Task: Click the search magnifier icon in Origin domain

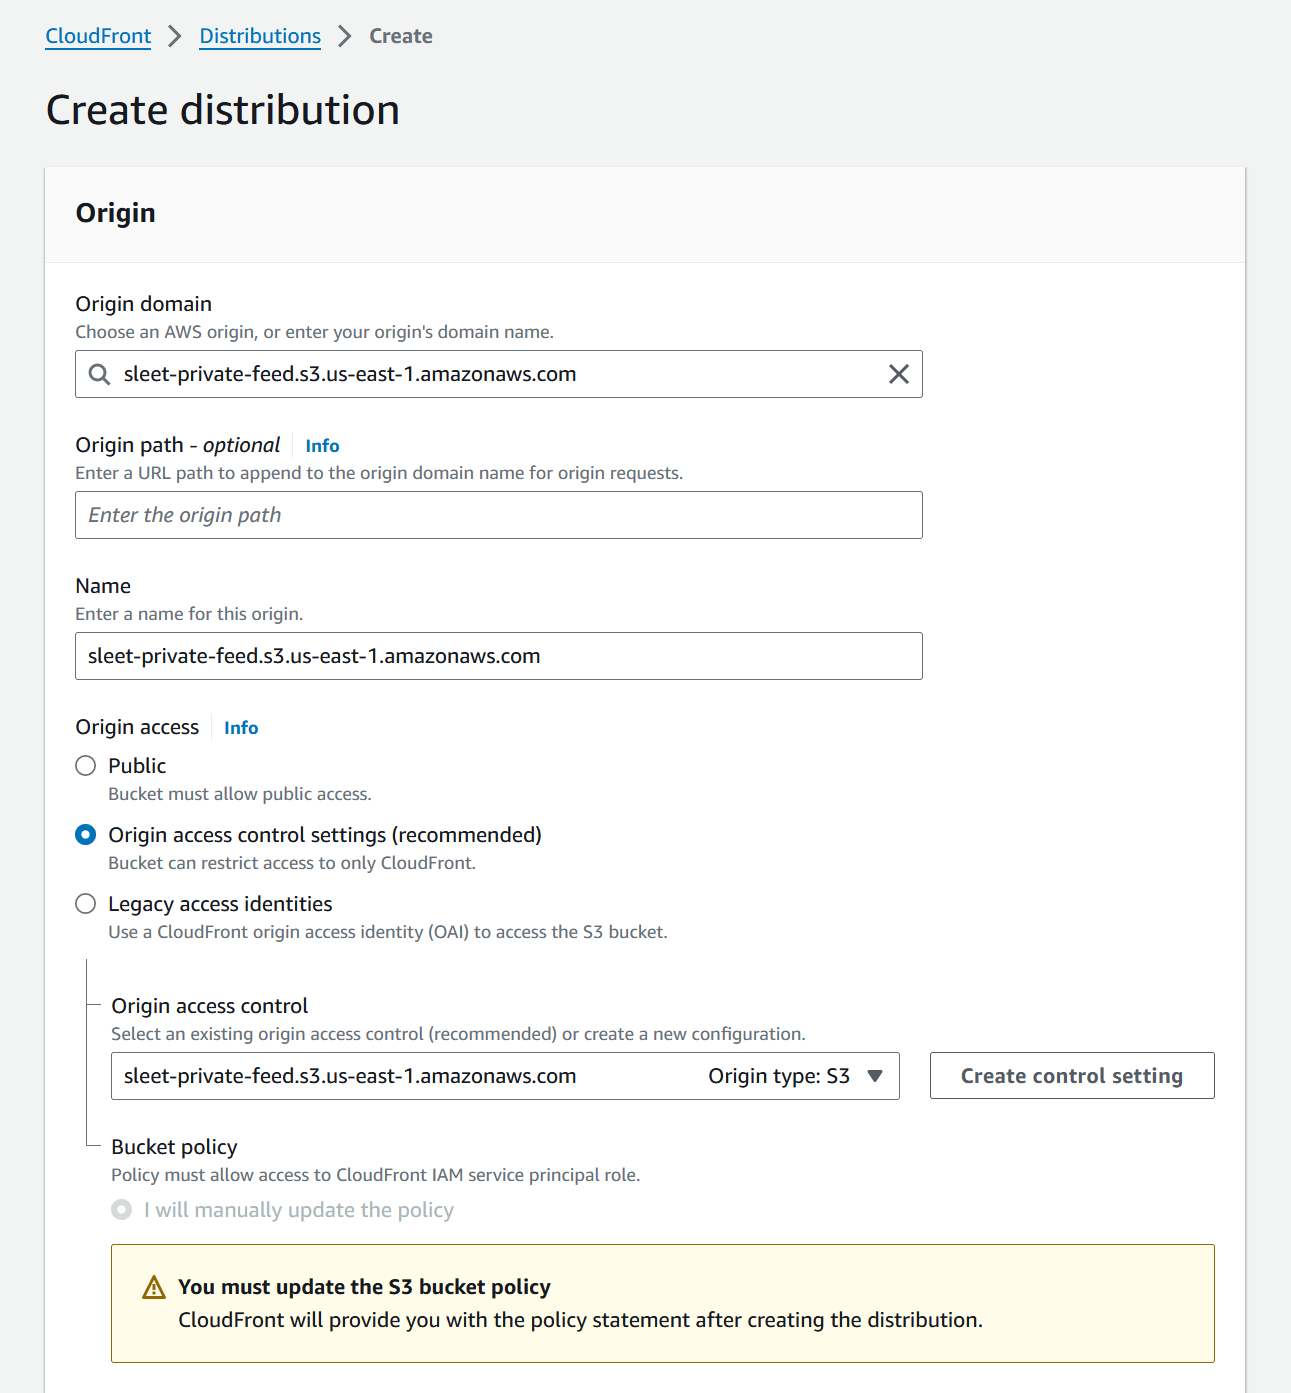Action: (x=99, y=374)
